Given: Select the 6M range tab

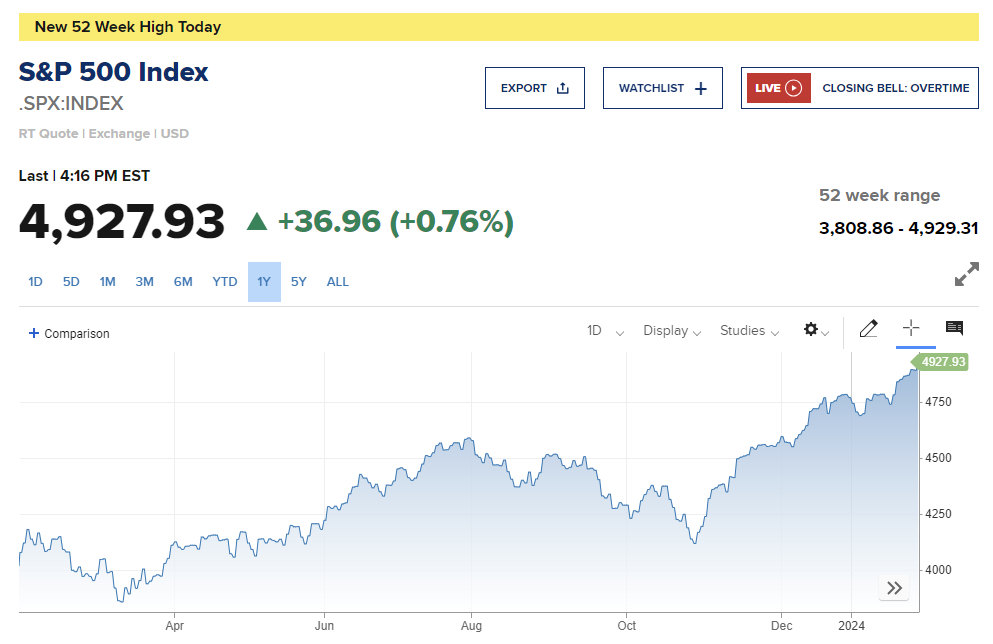Looking at the screenshot, I should 183,282.
